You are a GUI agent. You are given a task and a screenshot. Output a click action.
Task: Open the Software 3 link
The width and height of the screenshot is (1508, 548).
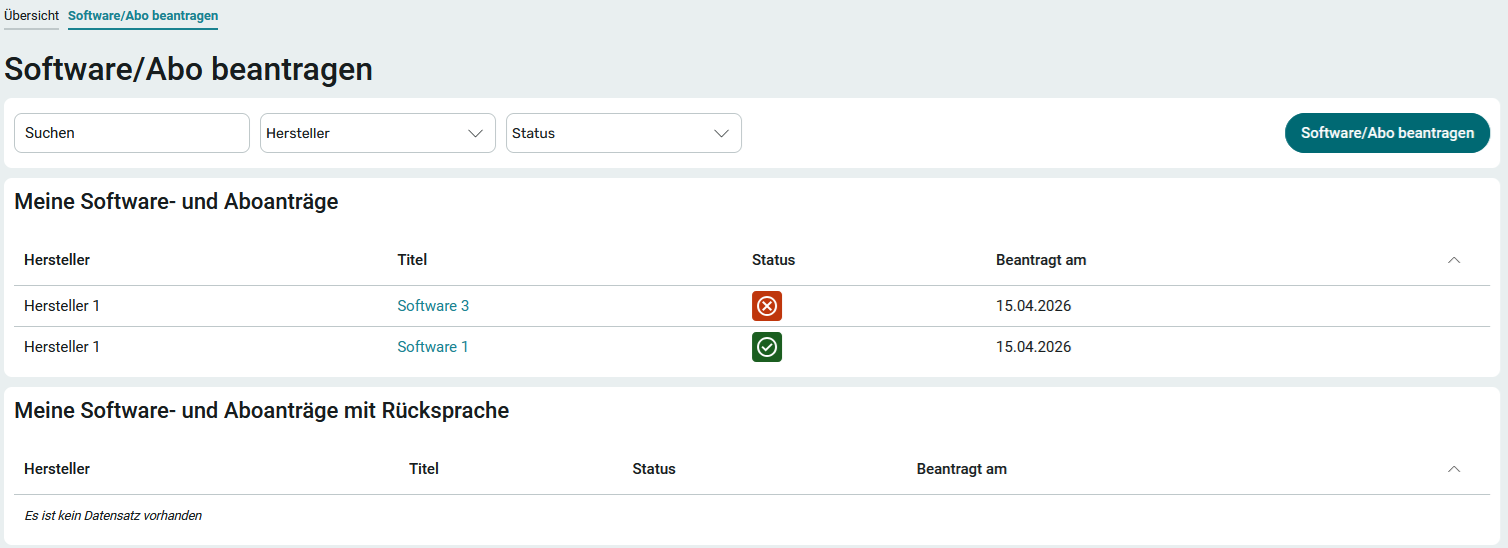(433, 306)
